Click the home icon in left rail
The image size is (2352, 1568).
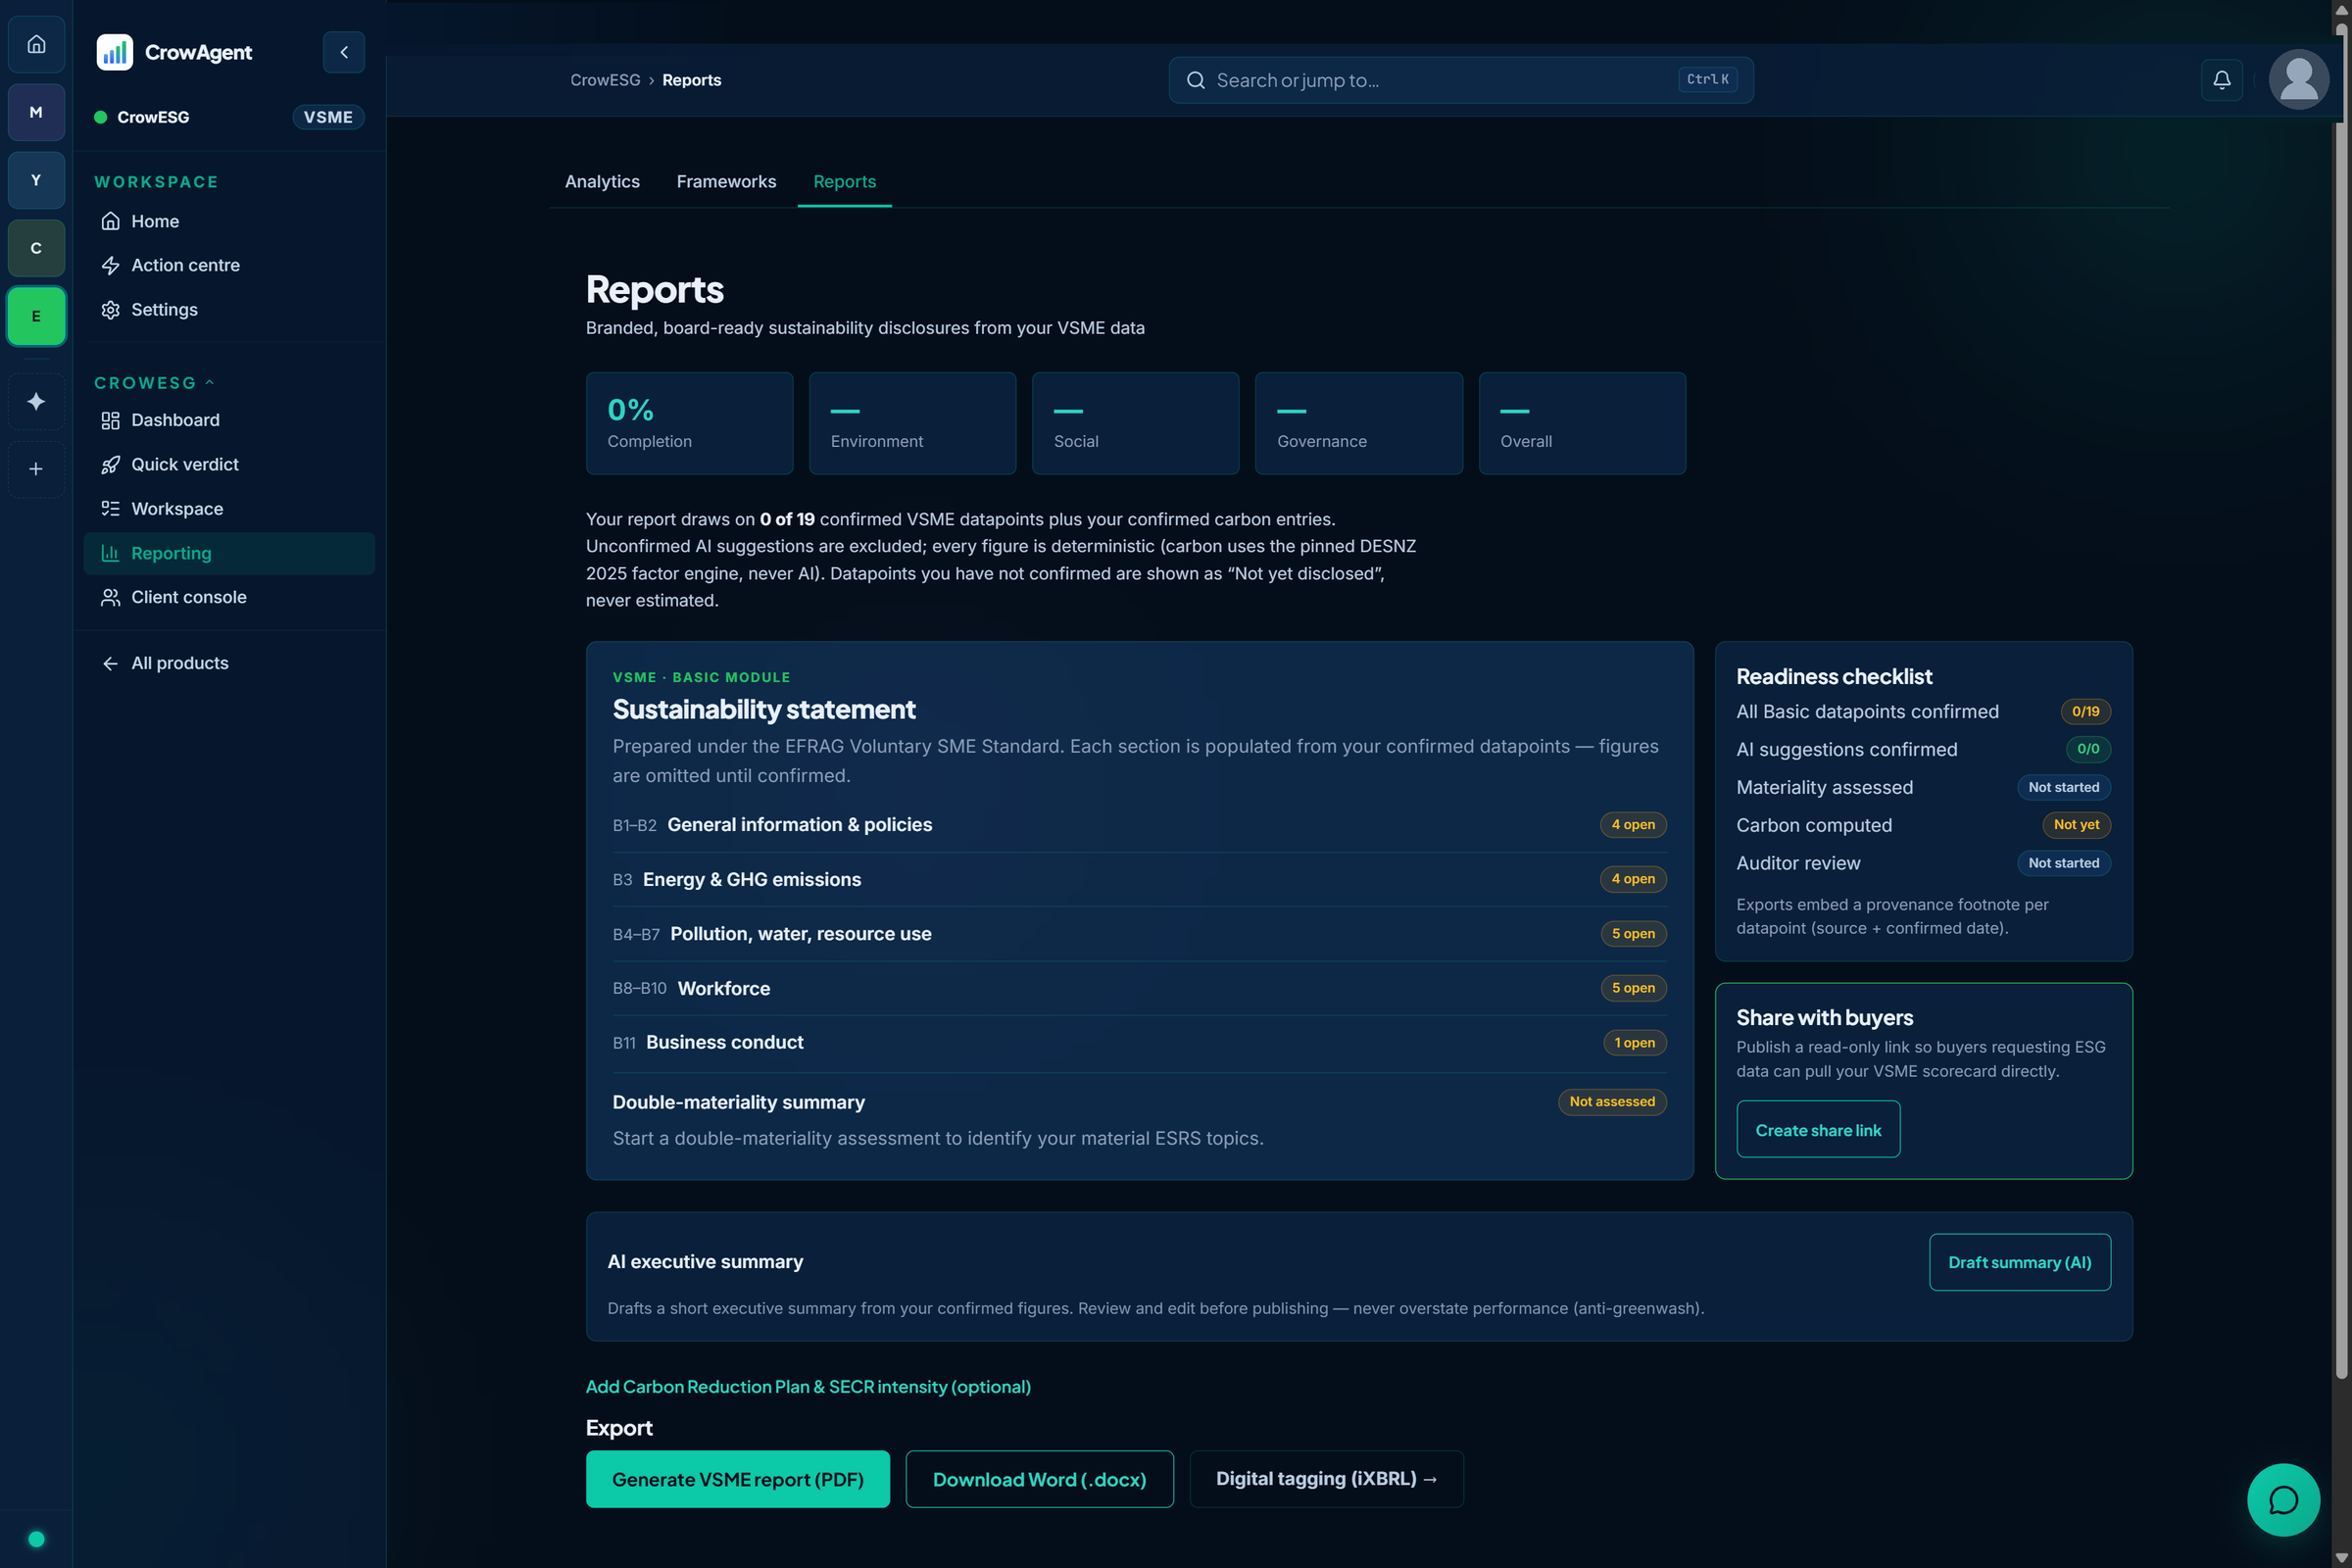point(36,44)
